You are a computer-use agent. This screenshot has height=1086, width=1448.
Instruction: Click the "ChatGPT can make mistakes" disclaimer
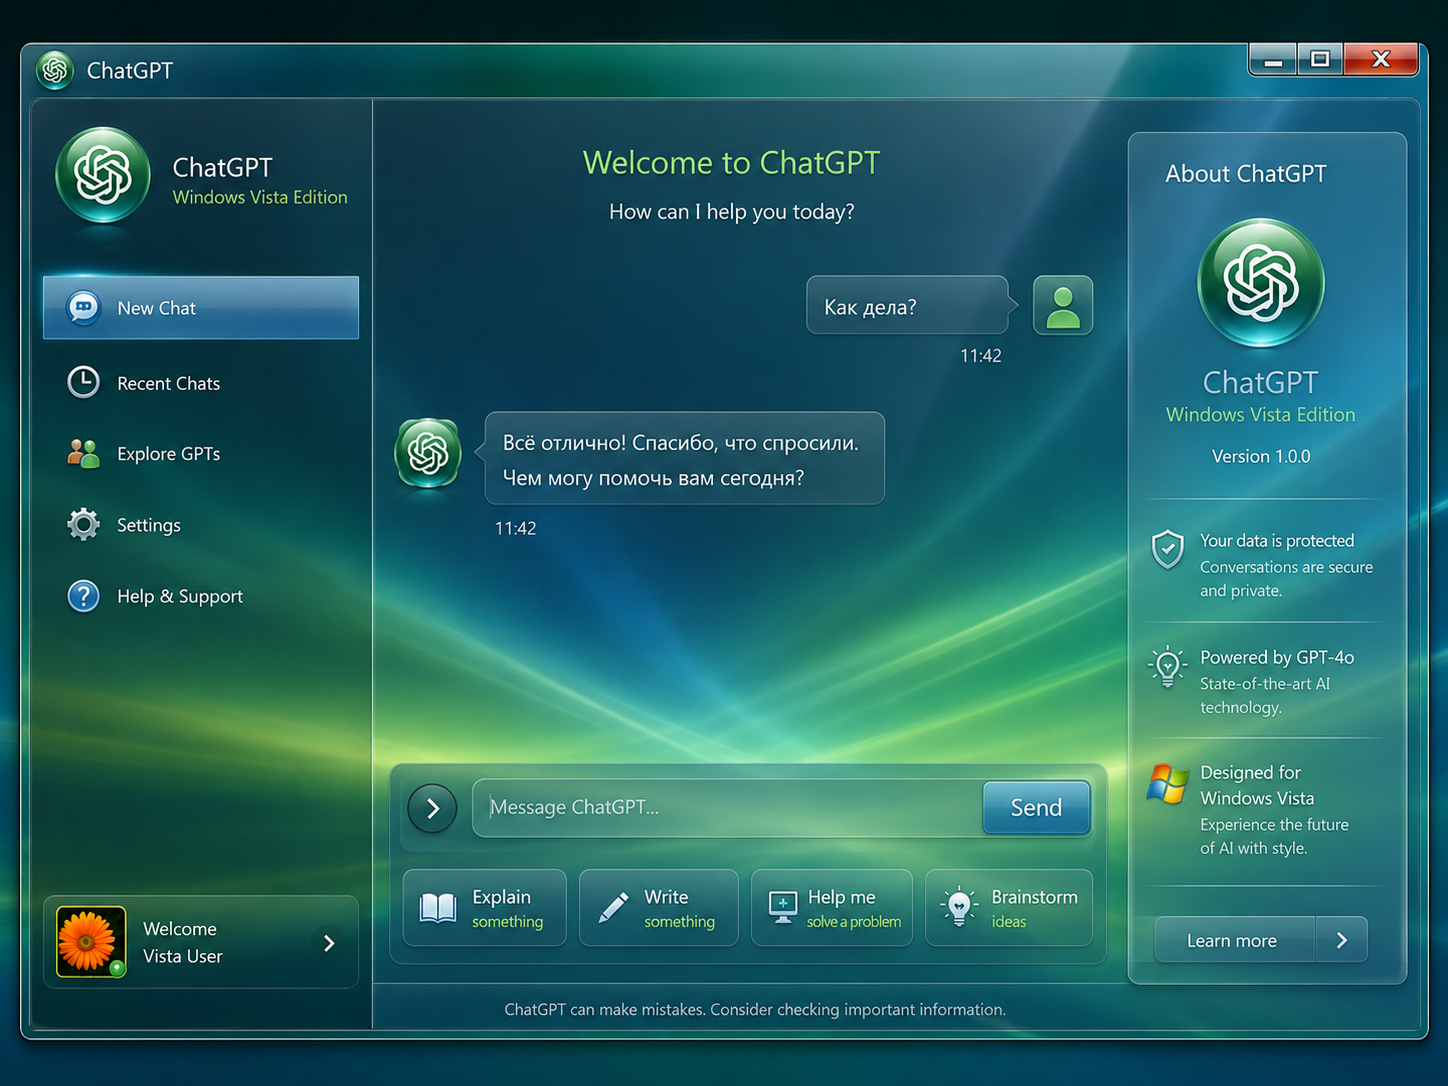pos(755,1010)
